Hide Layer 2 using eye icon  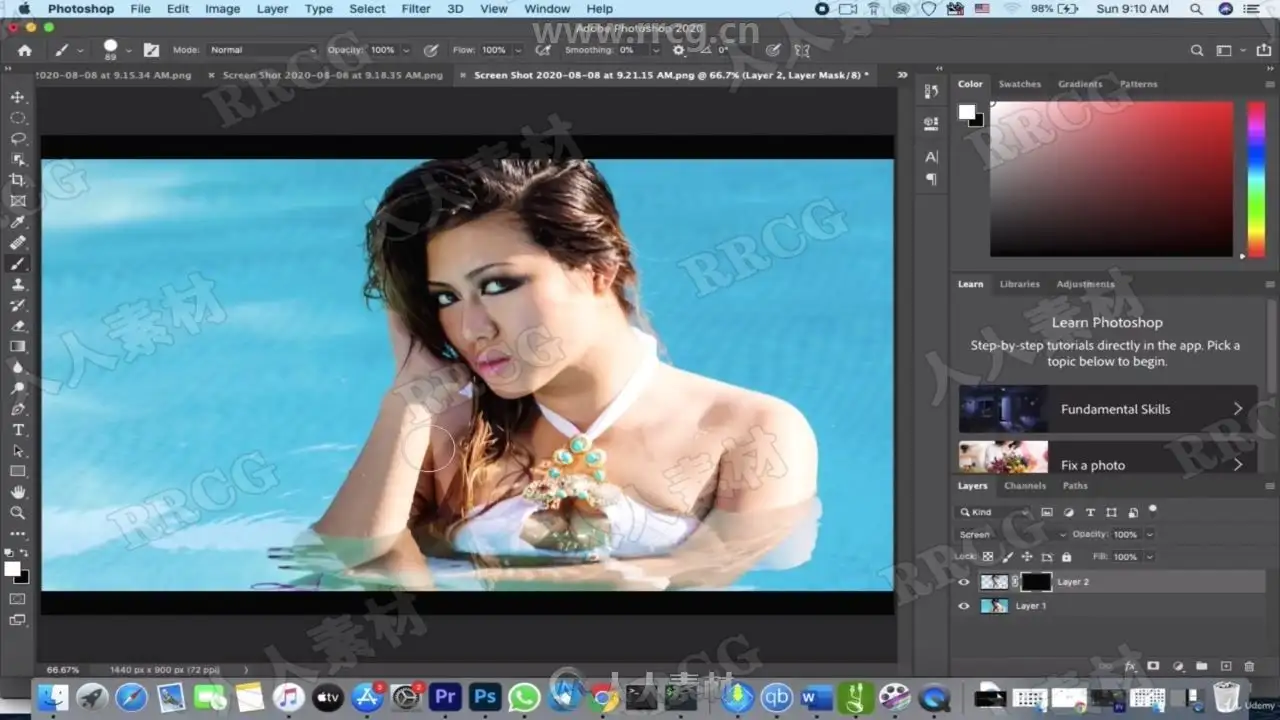[964, 582]
